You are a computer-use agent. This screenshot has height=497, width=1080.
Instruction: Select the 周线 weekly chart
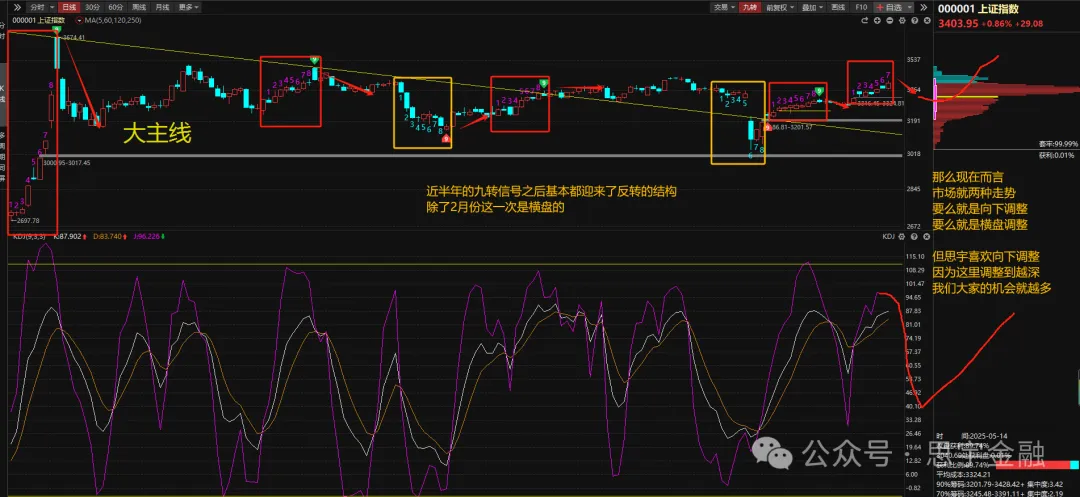pos(139,7)
